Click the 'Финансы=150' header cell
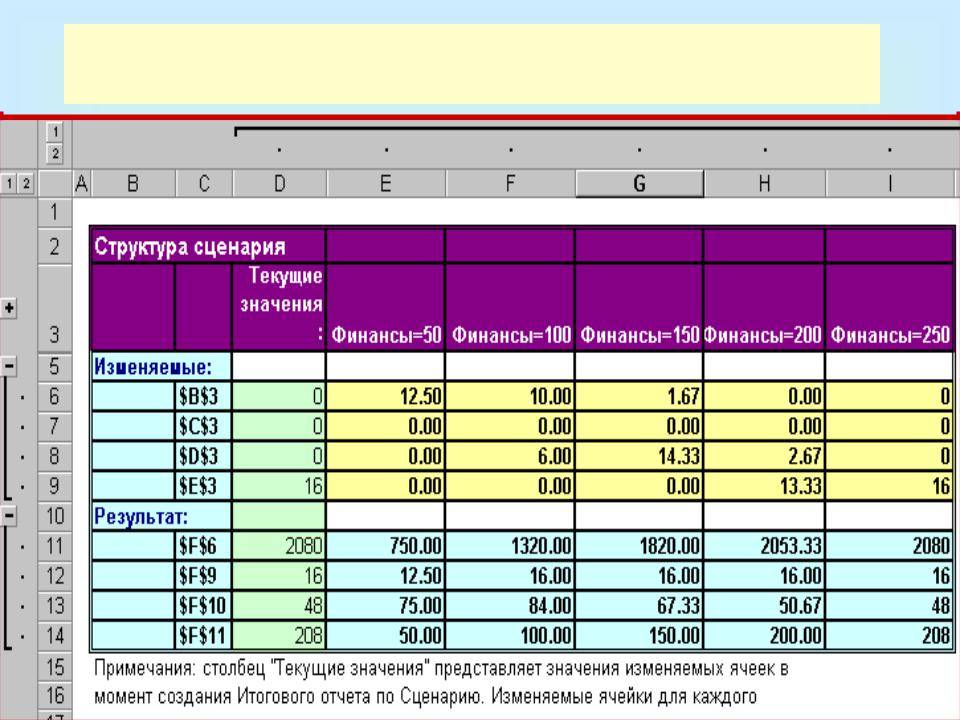This screenshot has width=960, height=720. [639, 307]
